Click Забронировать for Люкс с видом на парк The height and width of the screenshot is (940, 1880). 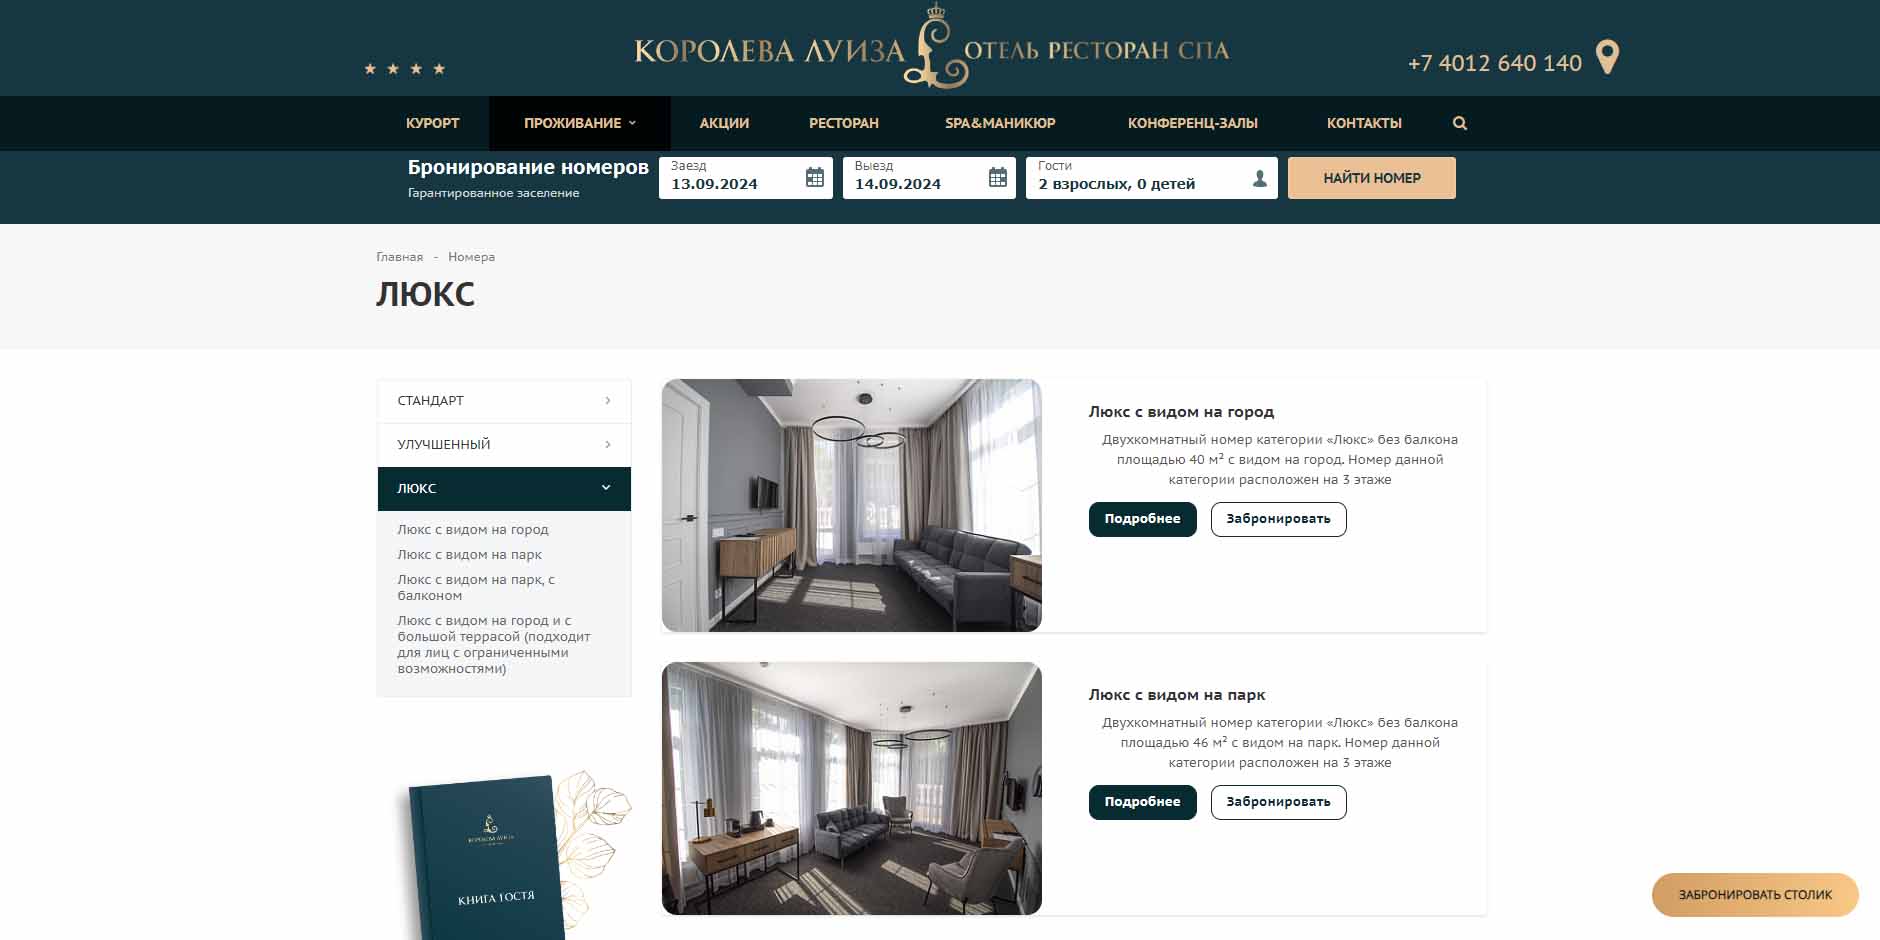point(1278,802)
